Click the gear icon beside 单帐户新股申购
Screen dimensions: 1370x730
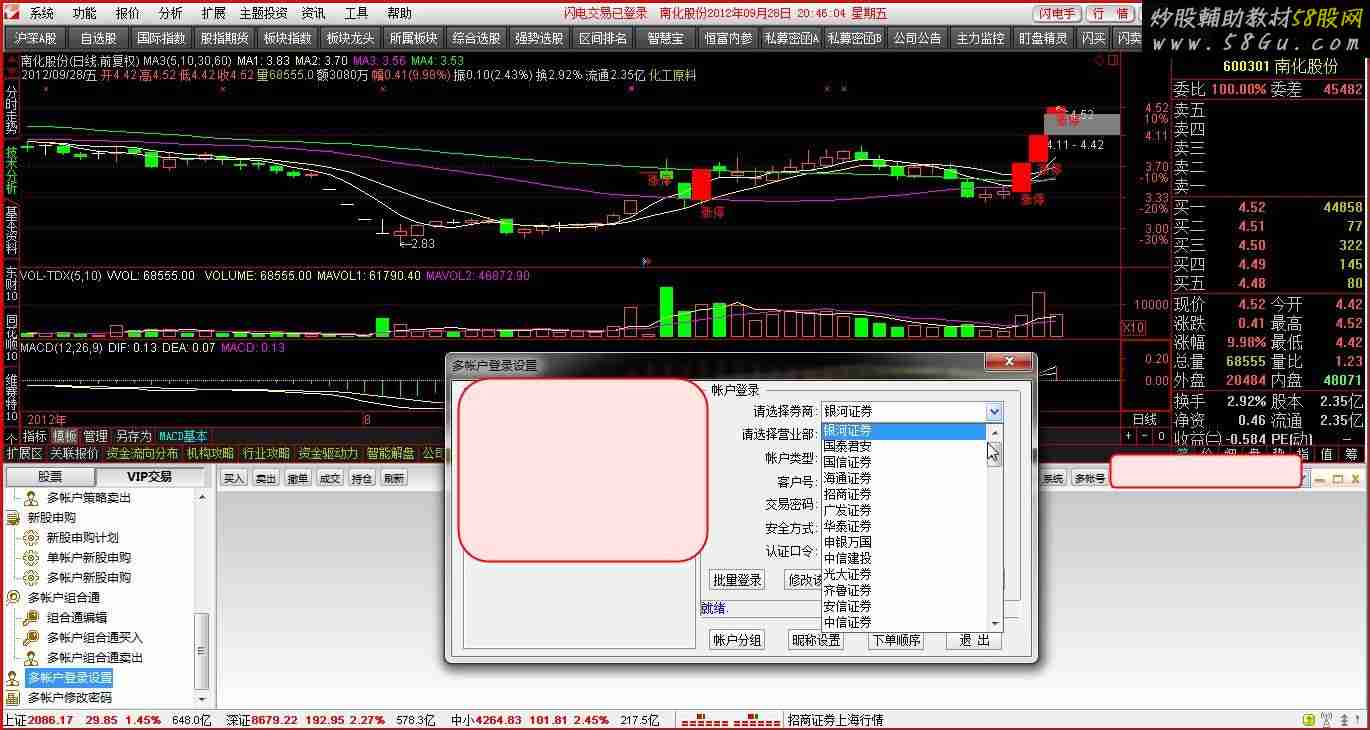[x=31, y=558]
